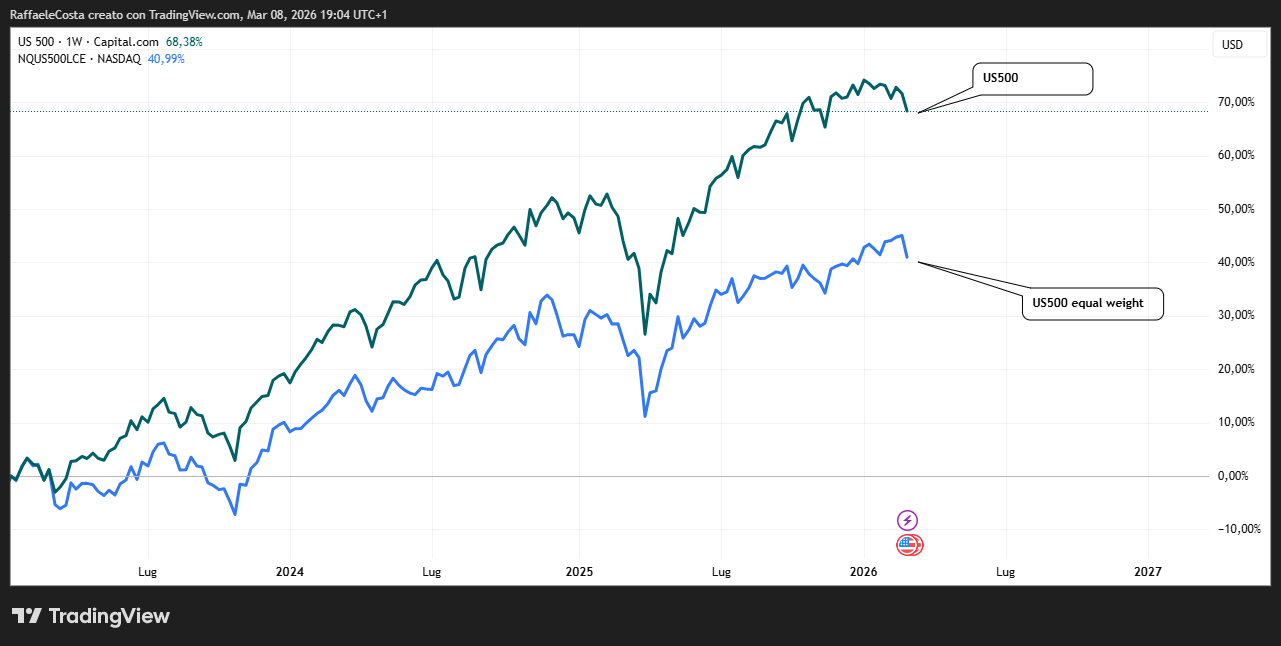The width and height of the screenshot is (1281, 646).
Task: Click the 1W interval in the legend
Action: [74, 42]
